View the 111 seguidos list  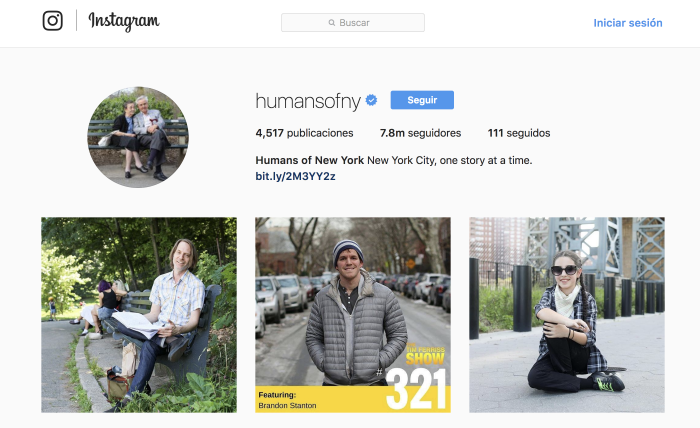(519, 133)
